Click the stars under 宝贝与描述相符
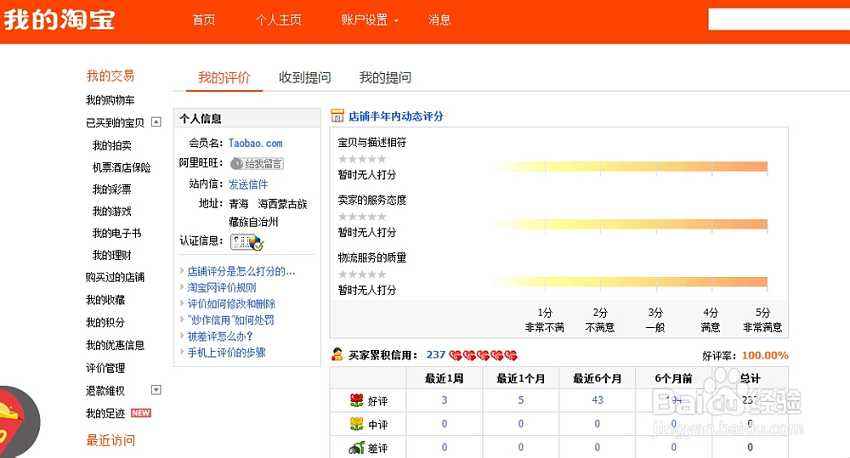Viewport: 850px width, 458px height. 362,159
